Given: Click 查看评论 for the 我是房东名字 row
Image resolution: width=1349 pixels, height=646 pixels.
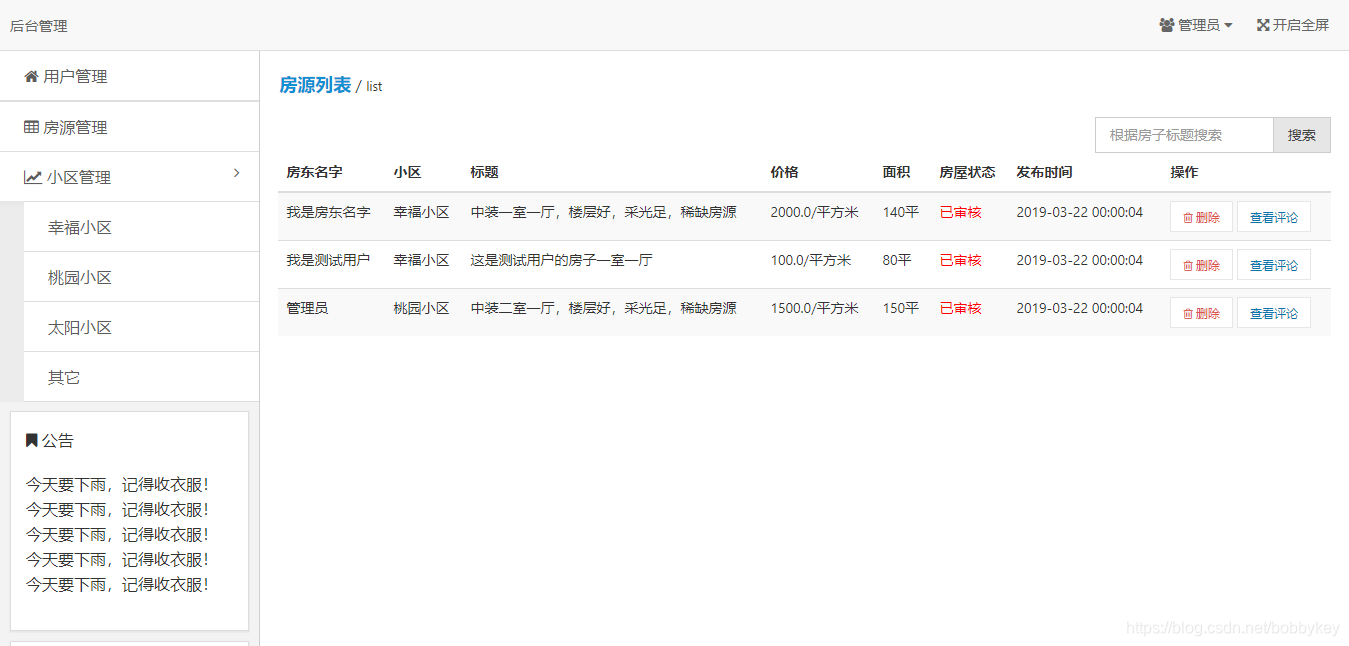Looking at the screenshot, I should (x=1274, y=217).
